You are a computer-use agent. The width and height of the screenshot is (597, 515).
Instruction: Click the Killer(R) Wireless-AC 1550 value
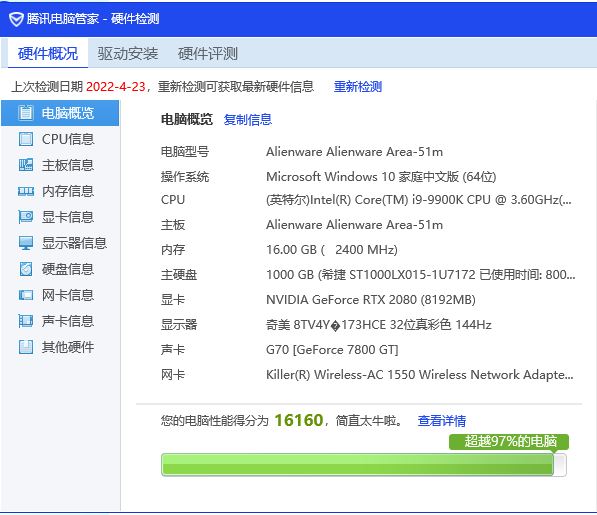point(419,375)
